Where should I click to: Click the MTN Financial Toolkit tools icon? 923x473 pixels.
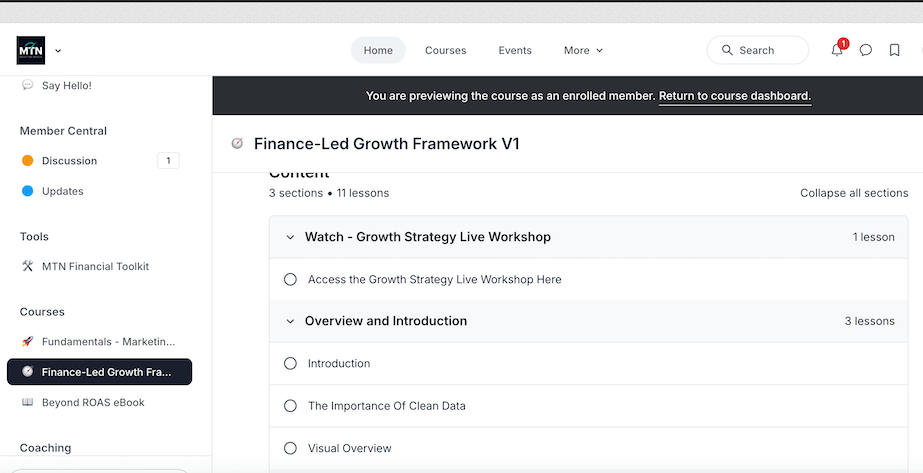tap(28, 267)
